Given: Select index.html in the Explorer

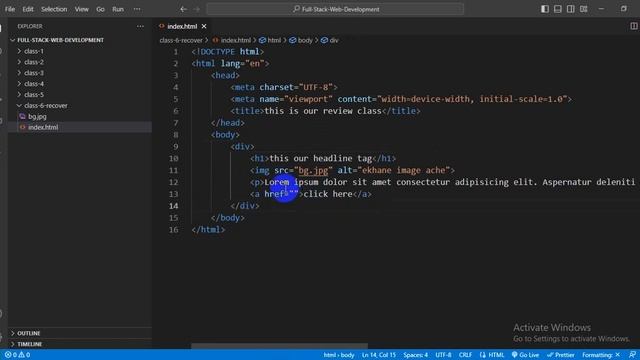Looking at the screenshot, I should pos(43,127).
